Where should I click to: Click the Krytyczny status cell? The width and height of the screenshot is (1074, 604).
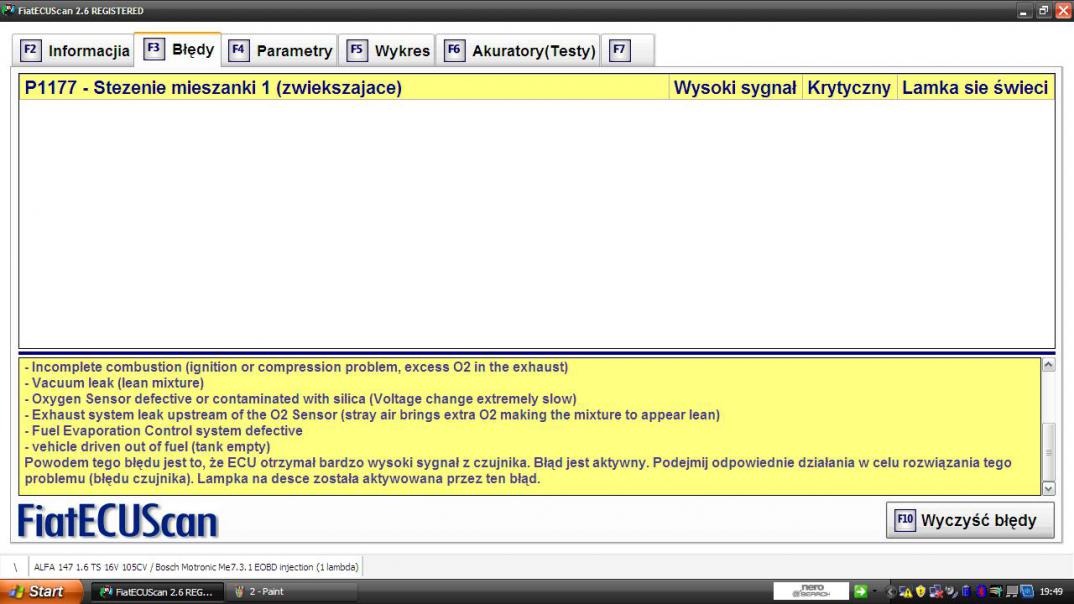tap(849, 88)
